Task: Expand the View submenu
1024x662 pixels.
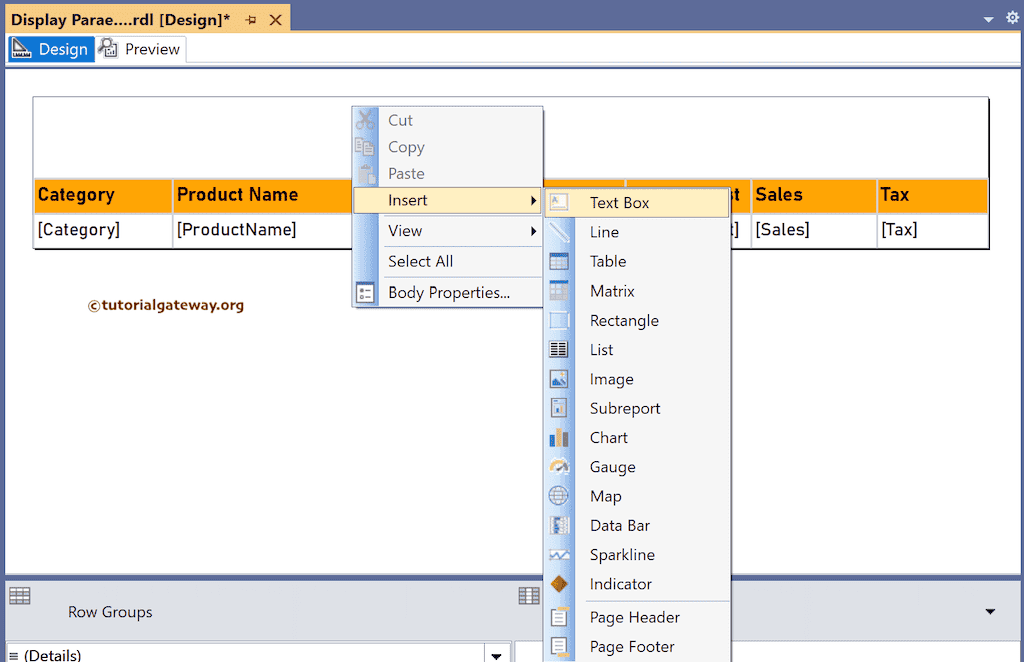Action: [x=404, y=230]
